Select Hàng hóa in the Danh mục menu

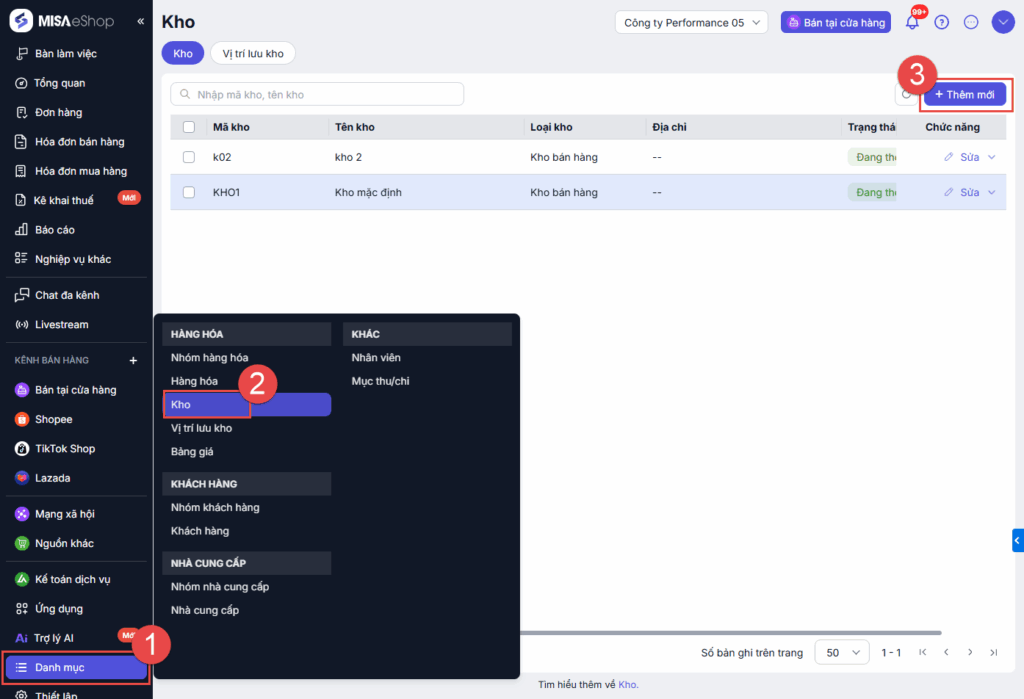(195, 381)
